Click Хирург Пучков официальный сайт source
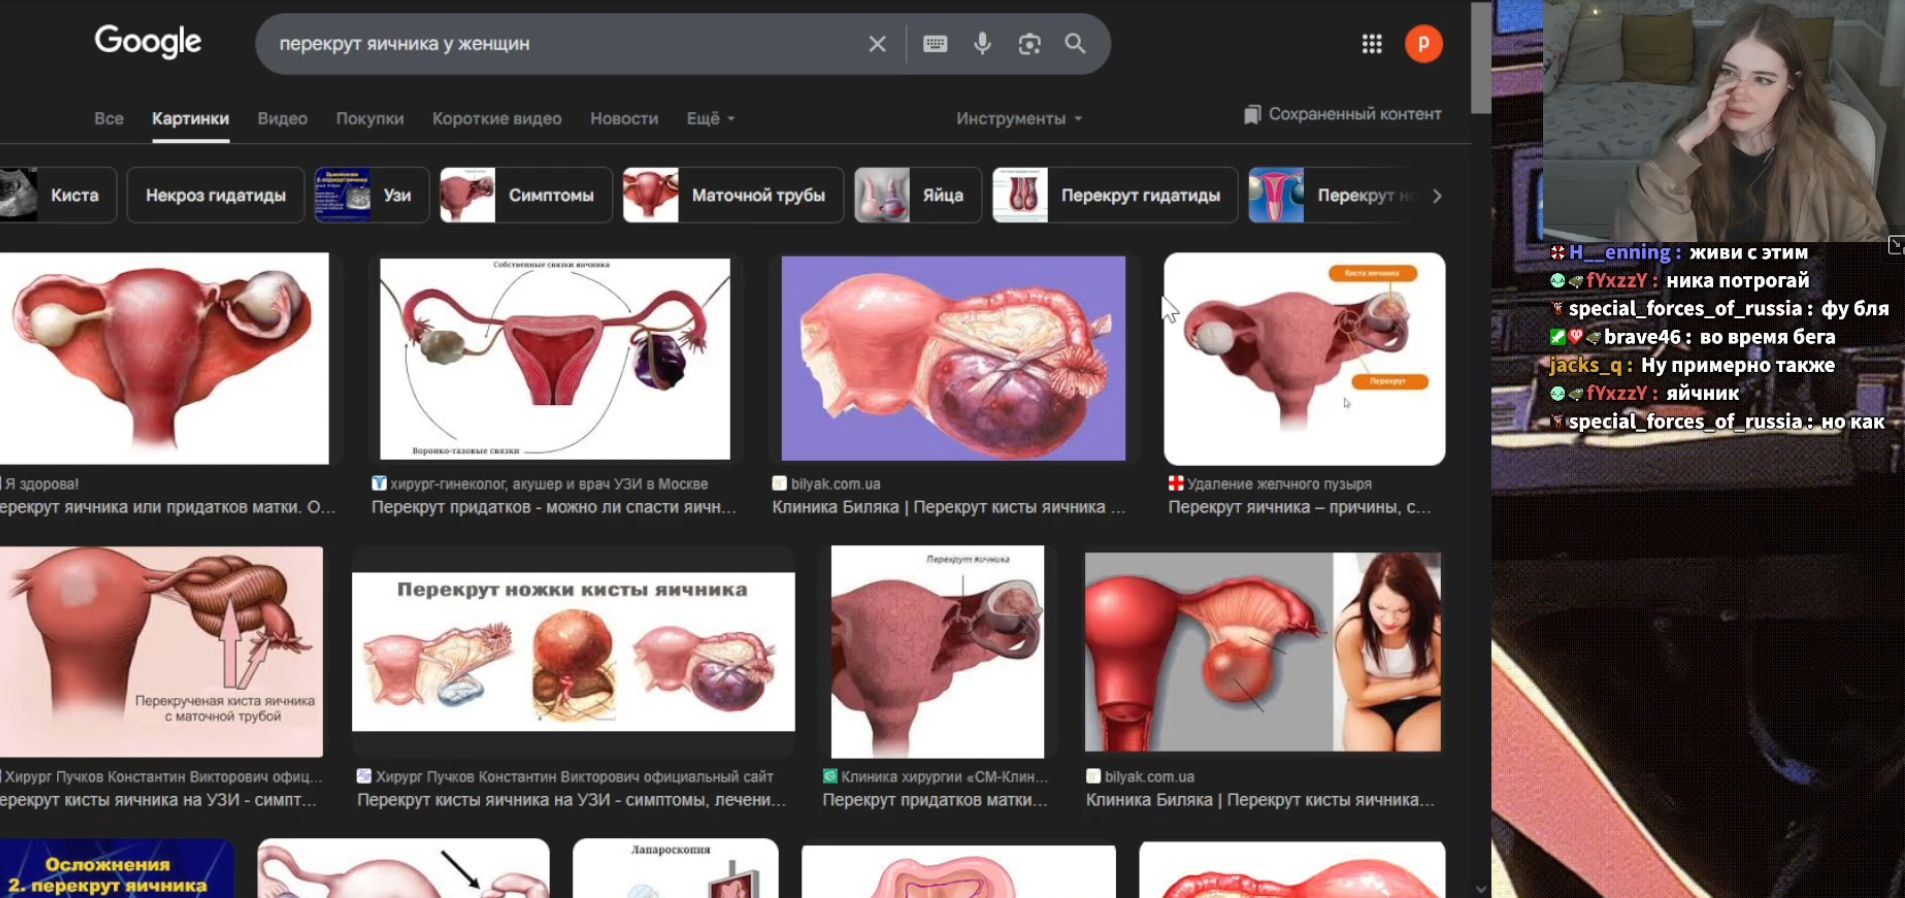 click(x=575, y=777)
